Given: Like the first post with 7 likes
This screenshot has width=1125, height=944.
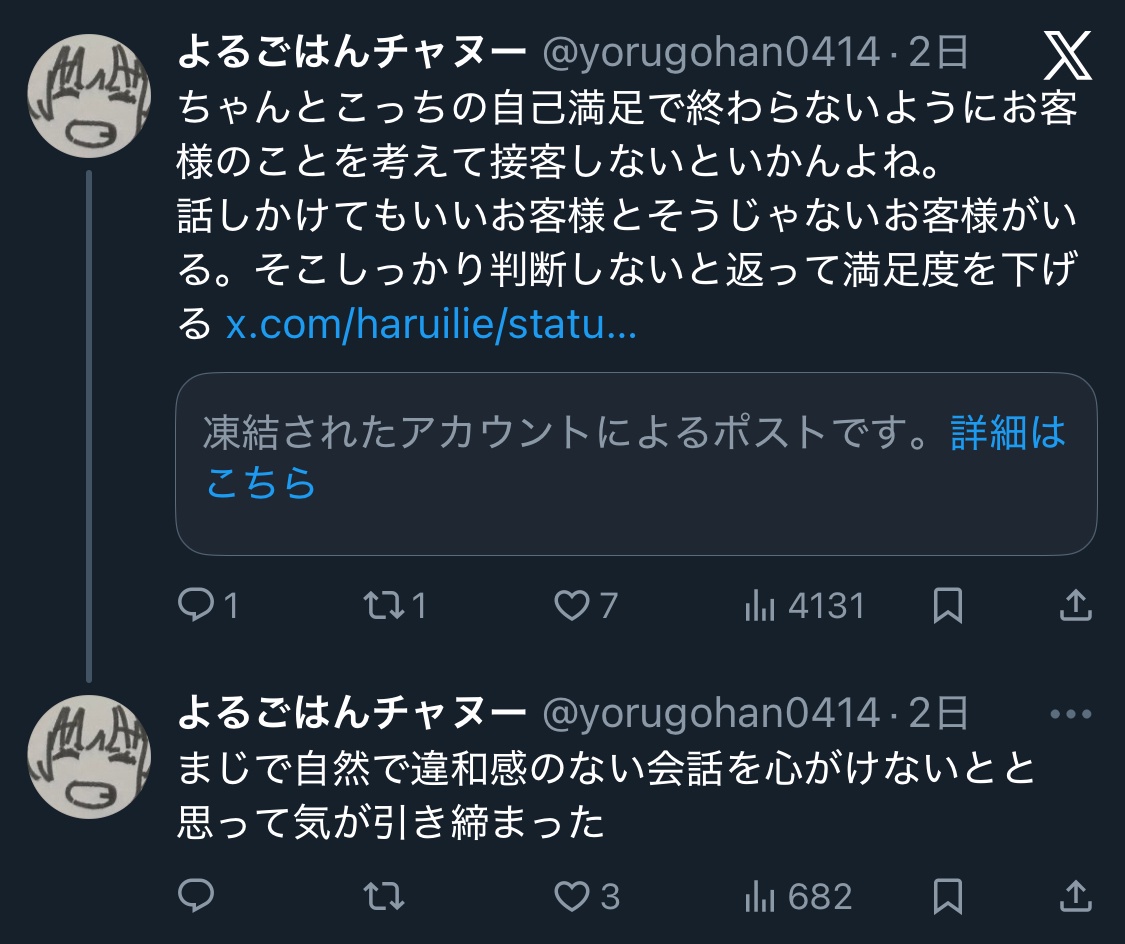Looking at the screenshot, I should [572, 605].
